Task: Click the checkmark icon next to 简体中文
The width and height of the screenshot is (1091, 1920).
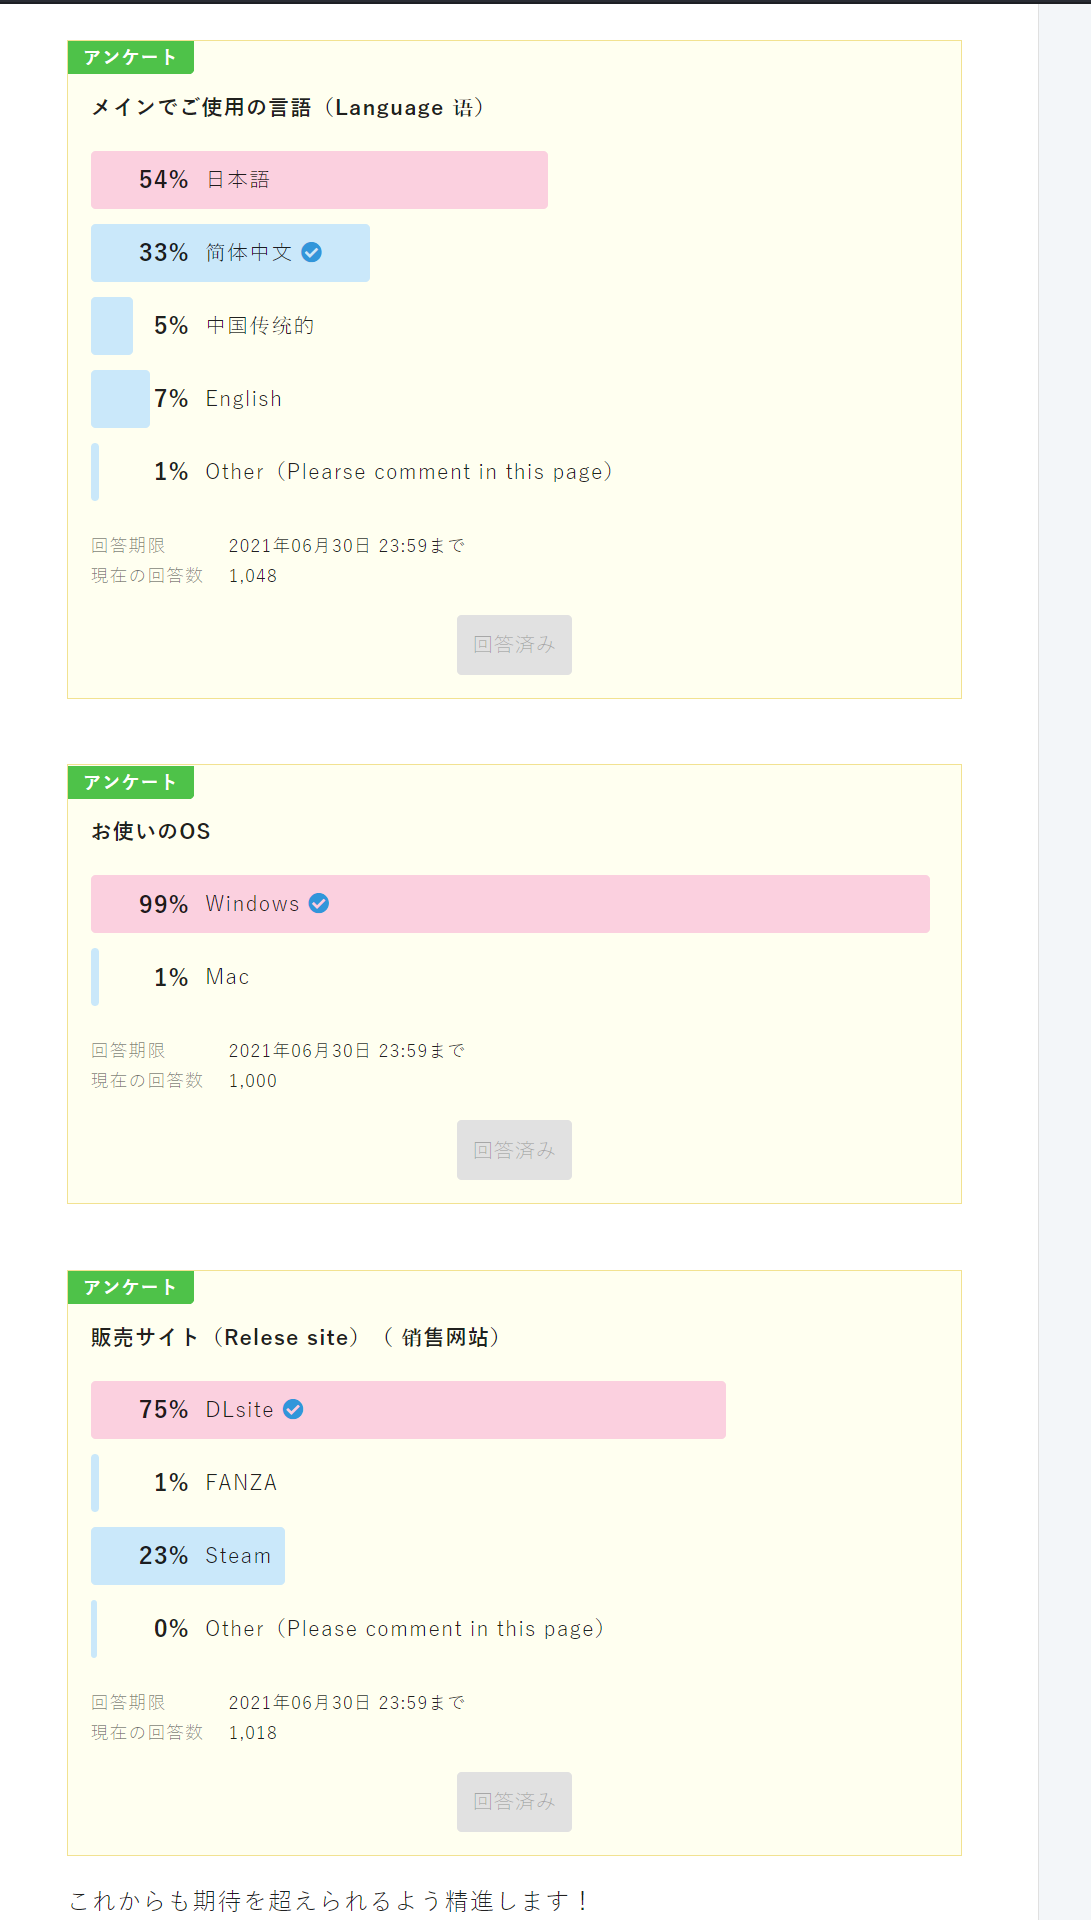Action: [x=313, y=253]
